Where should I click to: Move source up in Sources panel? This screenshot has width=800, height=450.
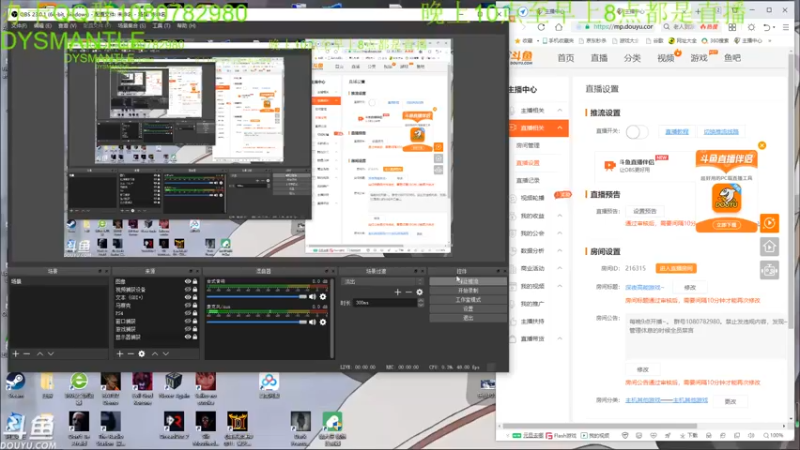pyautogui.click(x=155, y=354)
